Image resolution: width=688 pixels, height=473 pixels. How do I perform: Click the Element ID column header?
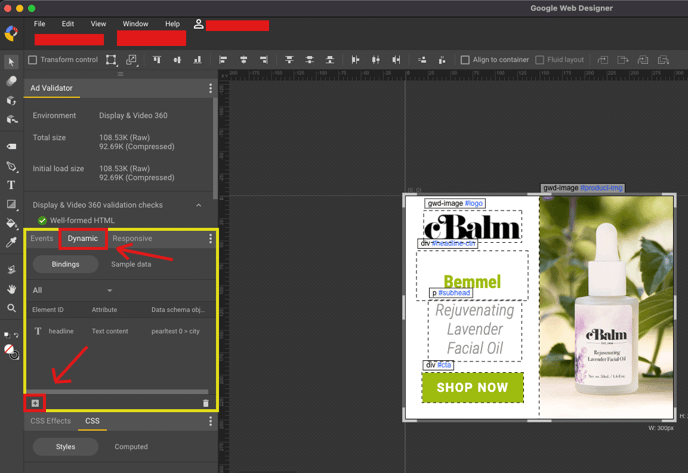pos(47,310)
